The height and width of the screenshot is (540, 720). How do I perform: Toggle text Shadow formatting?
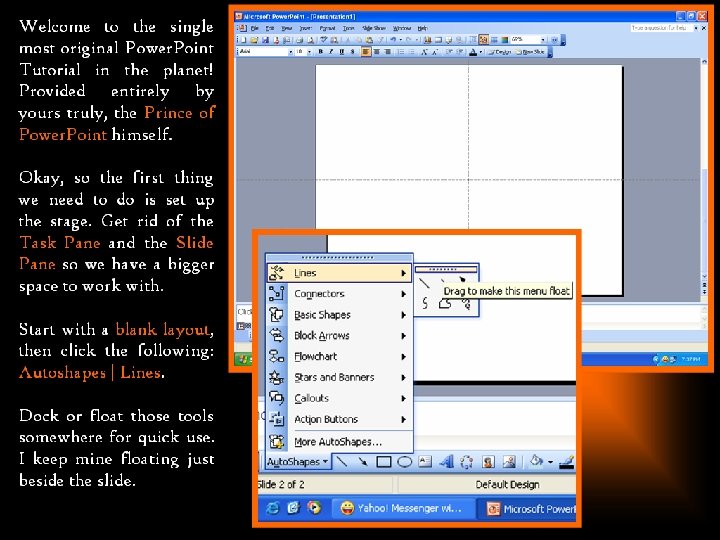point(353,52)
